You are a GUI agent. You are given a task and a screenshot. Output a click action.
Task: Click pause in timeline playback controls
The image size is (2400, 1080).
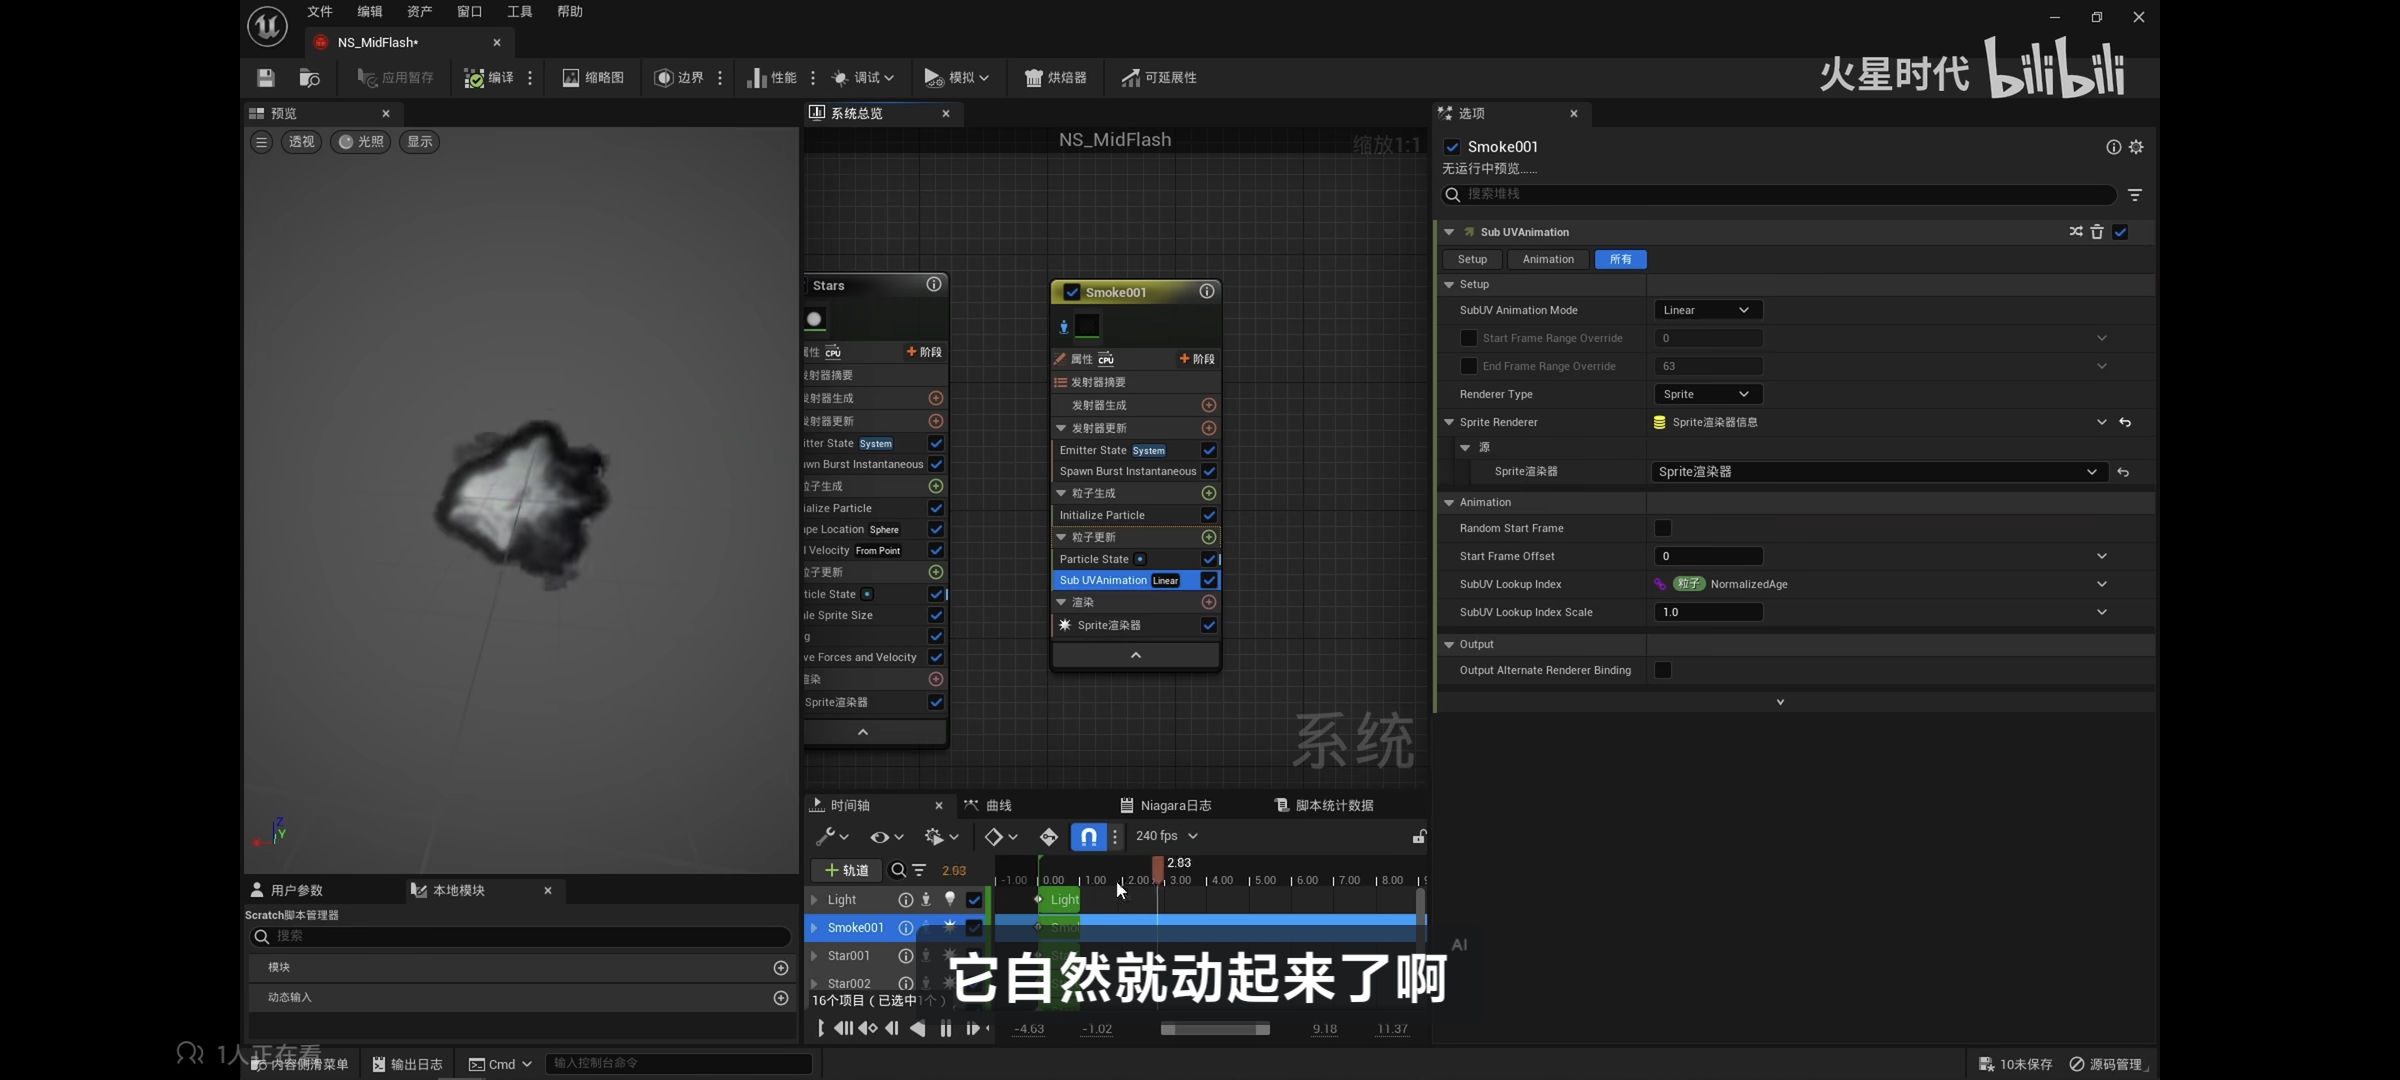pyautogui.click(x=945, y=1029)
